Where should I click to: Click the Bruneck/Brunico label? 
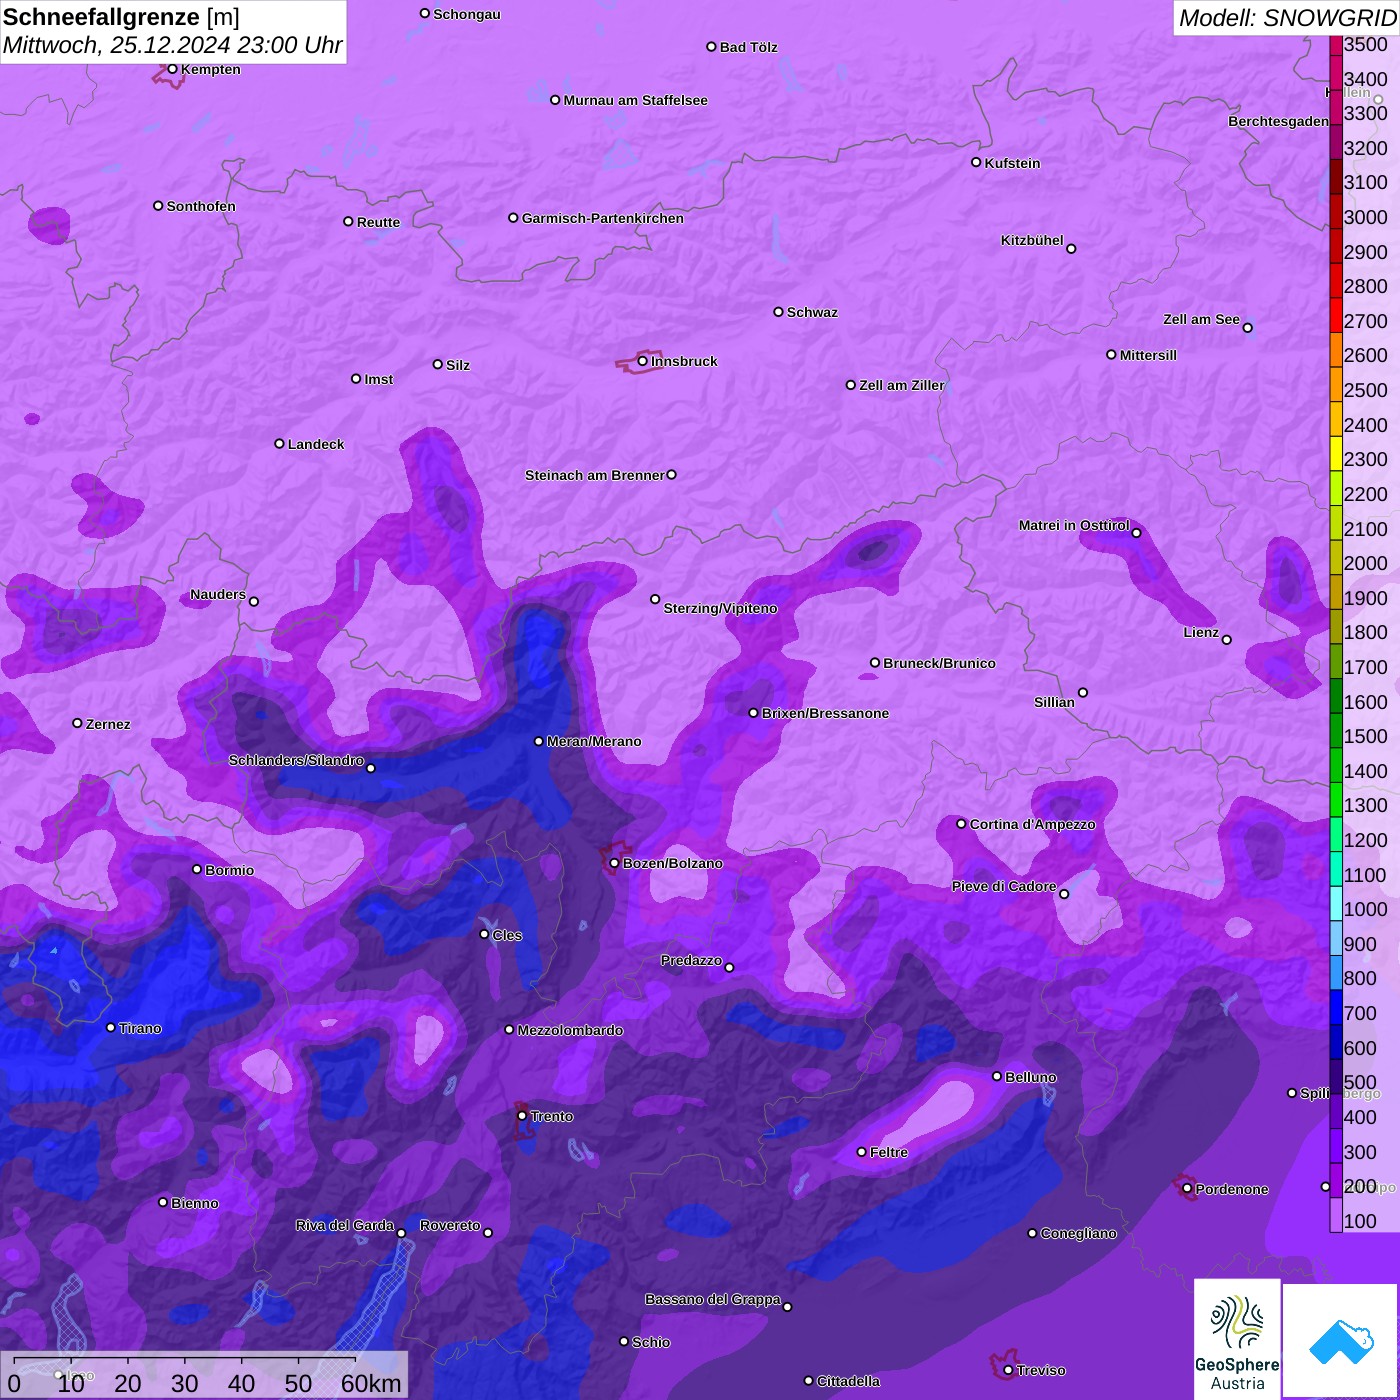pos(939,663)
